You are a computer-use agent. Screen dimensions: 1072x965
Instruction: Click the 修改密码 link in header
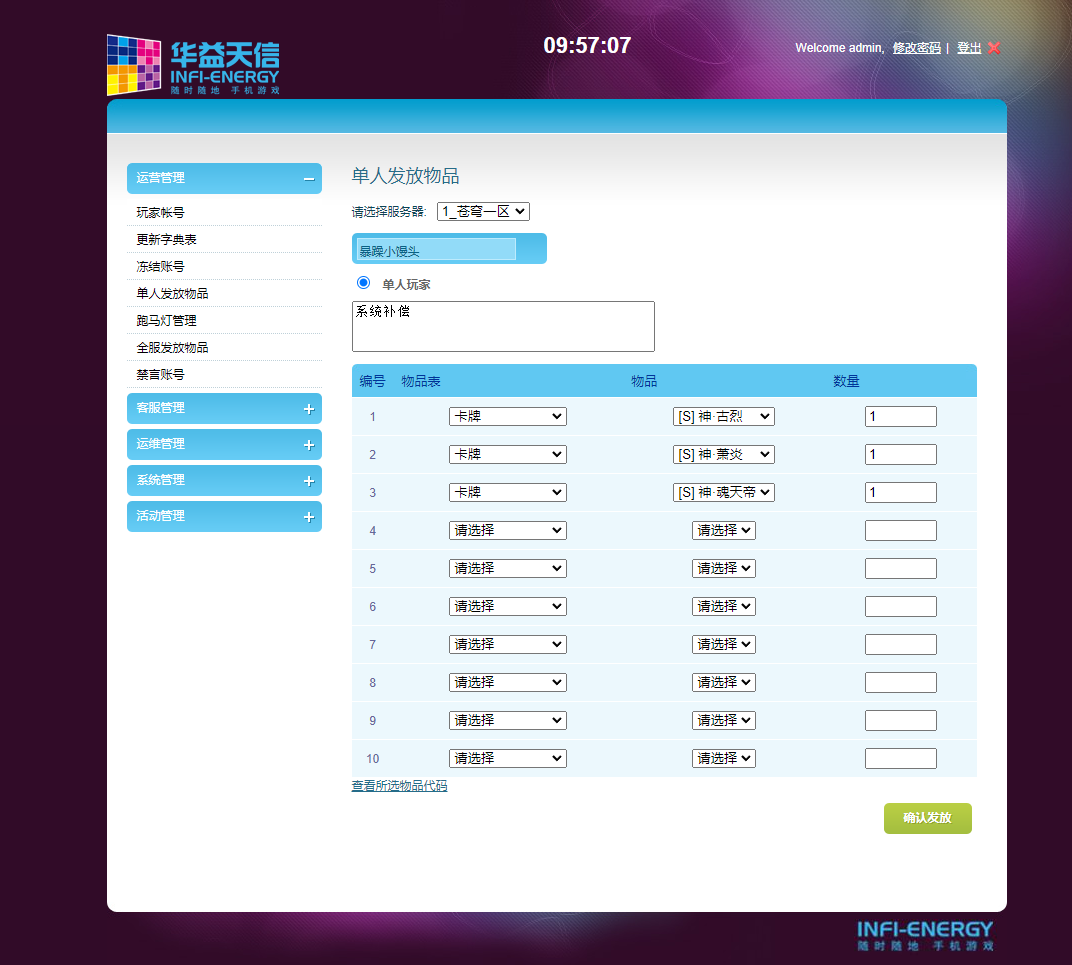916,47
